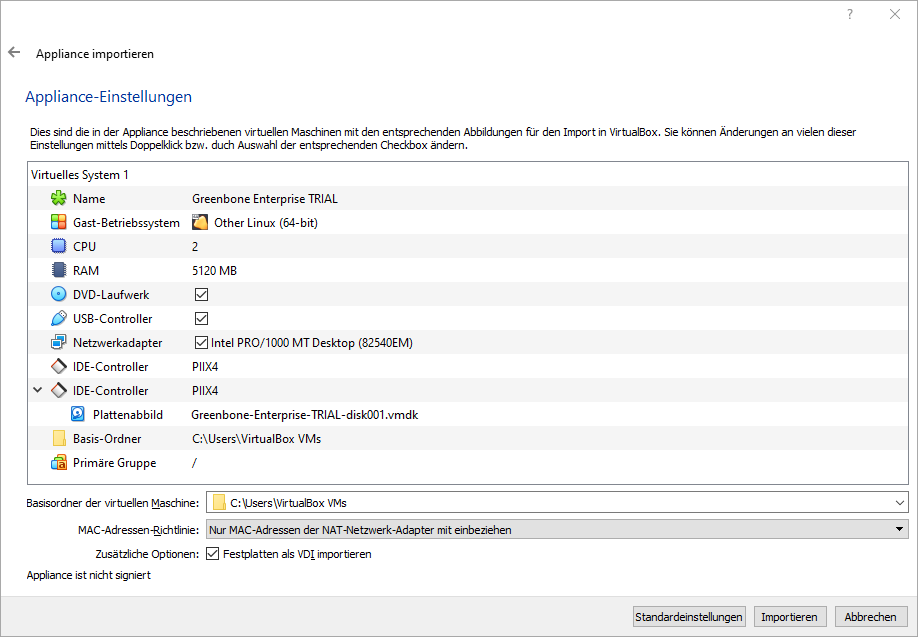The image size is (918, 637).
Task: Select the Gast-Betriebssystem row label
Action: click(126, 222)
